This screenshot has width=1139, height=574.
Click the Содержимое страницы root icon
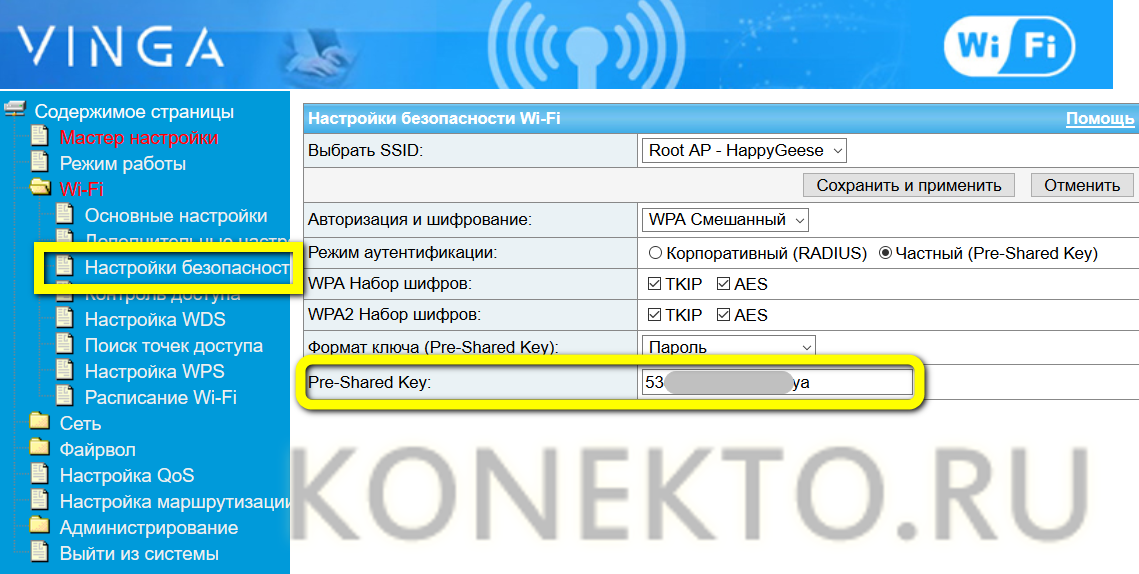pos(15,110)
